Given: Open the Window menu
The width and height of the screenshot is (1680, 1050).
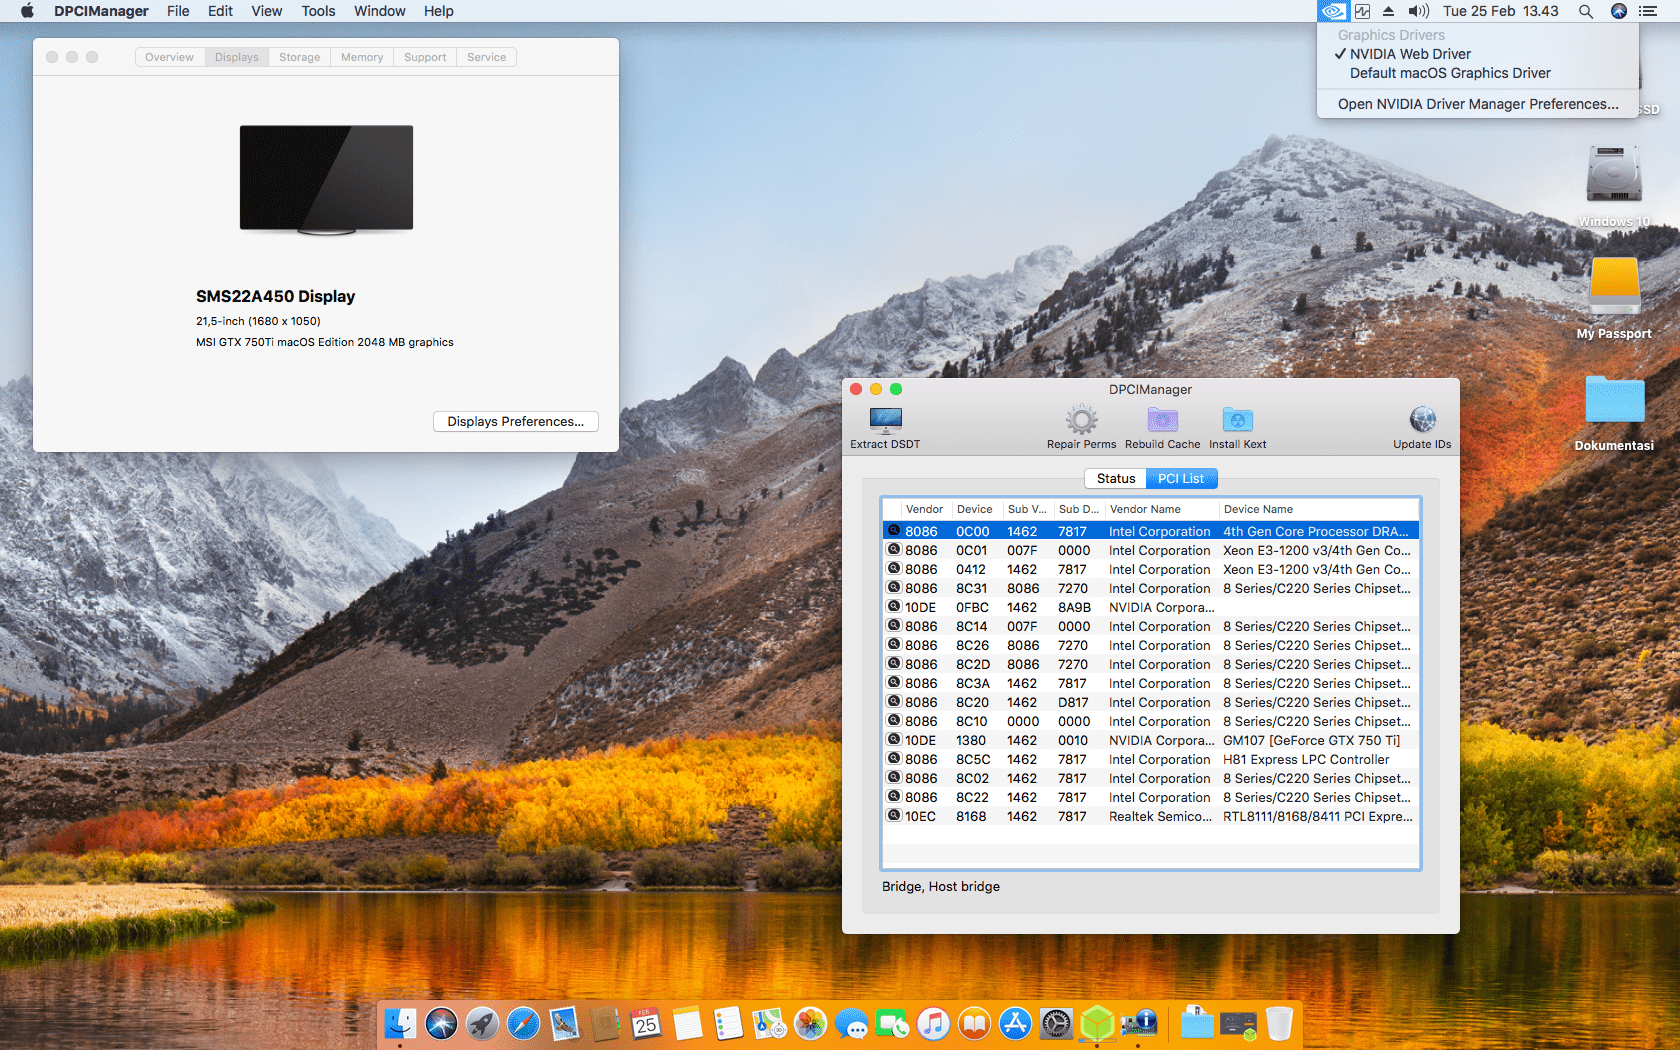Looking at the screenshot, I should [x=379, y=11].
